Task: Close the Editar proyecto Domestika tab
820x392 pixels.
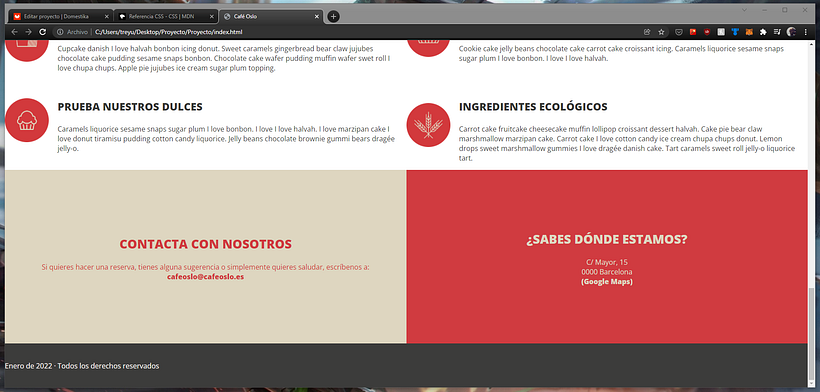Action: [107, 16]
